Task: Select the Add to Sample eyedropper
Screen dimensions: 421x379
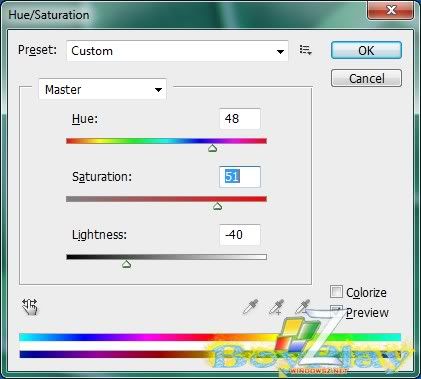Action: [x=277, y=307]
